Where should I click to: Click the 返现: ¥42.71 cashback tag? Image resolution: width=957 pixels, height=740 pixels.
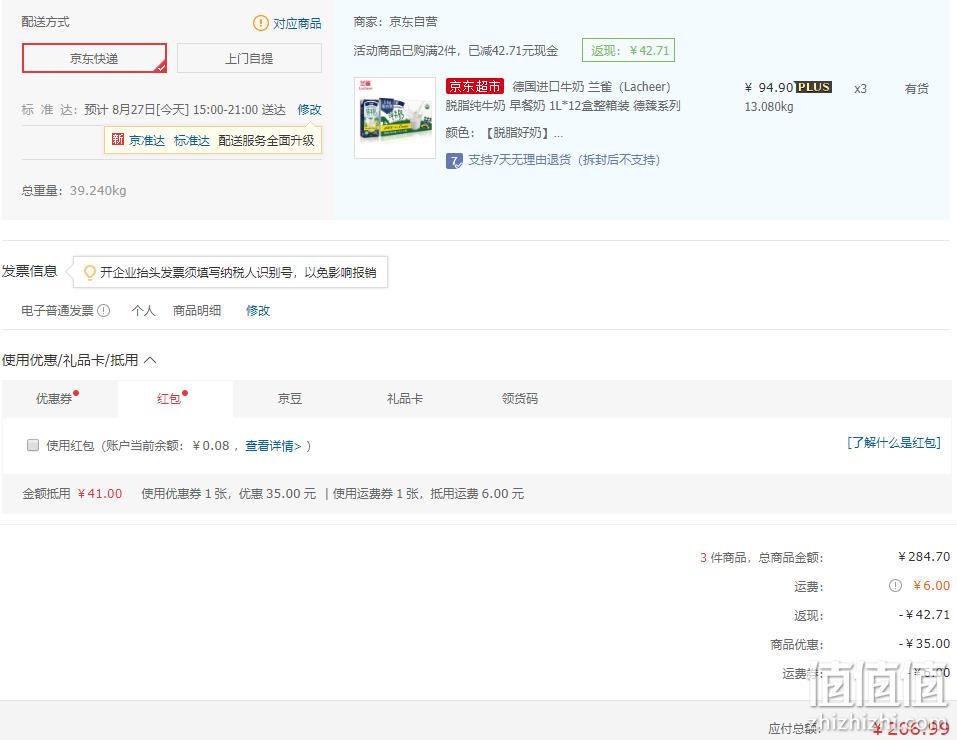(629, 50)
